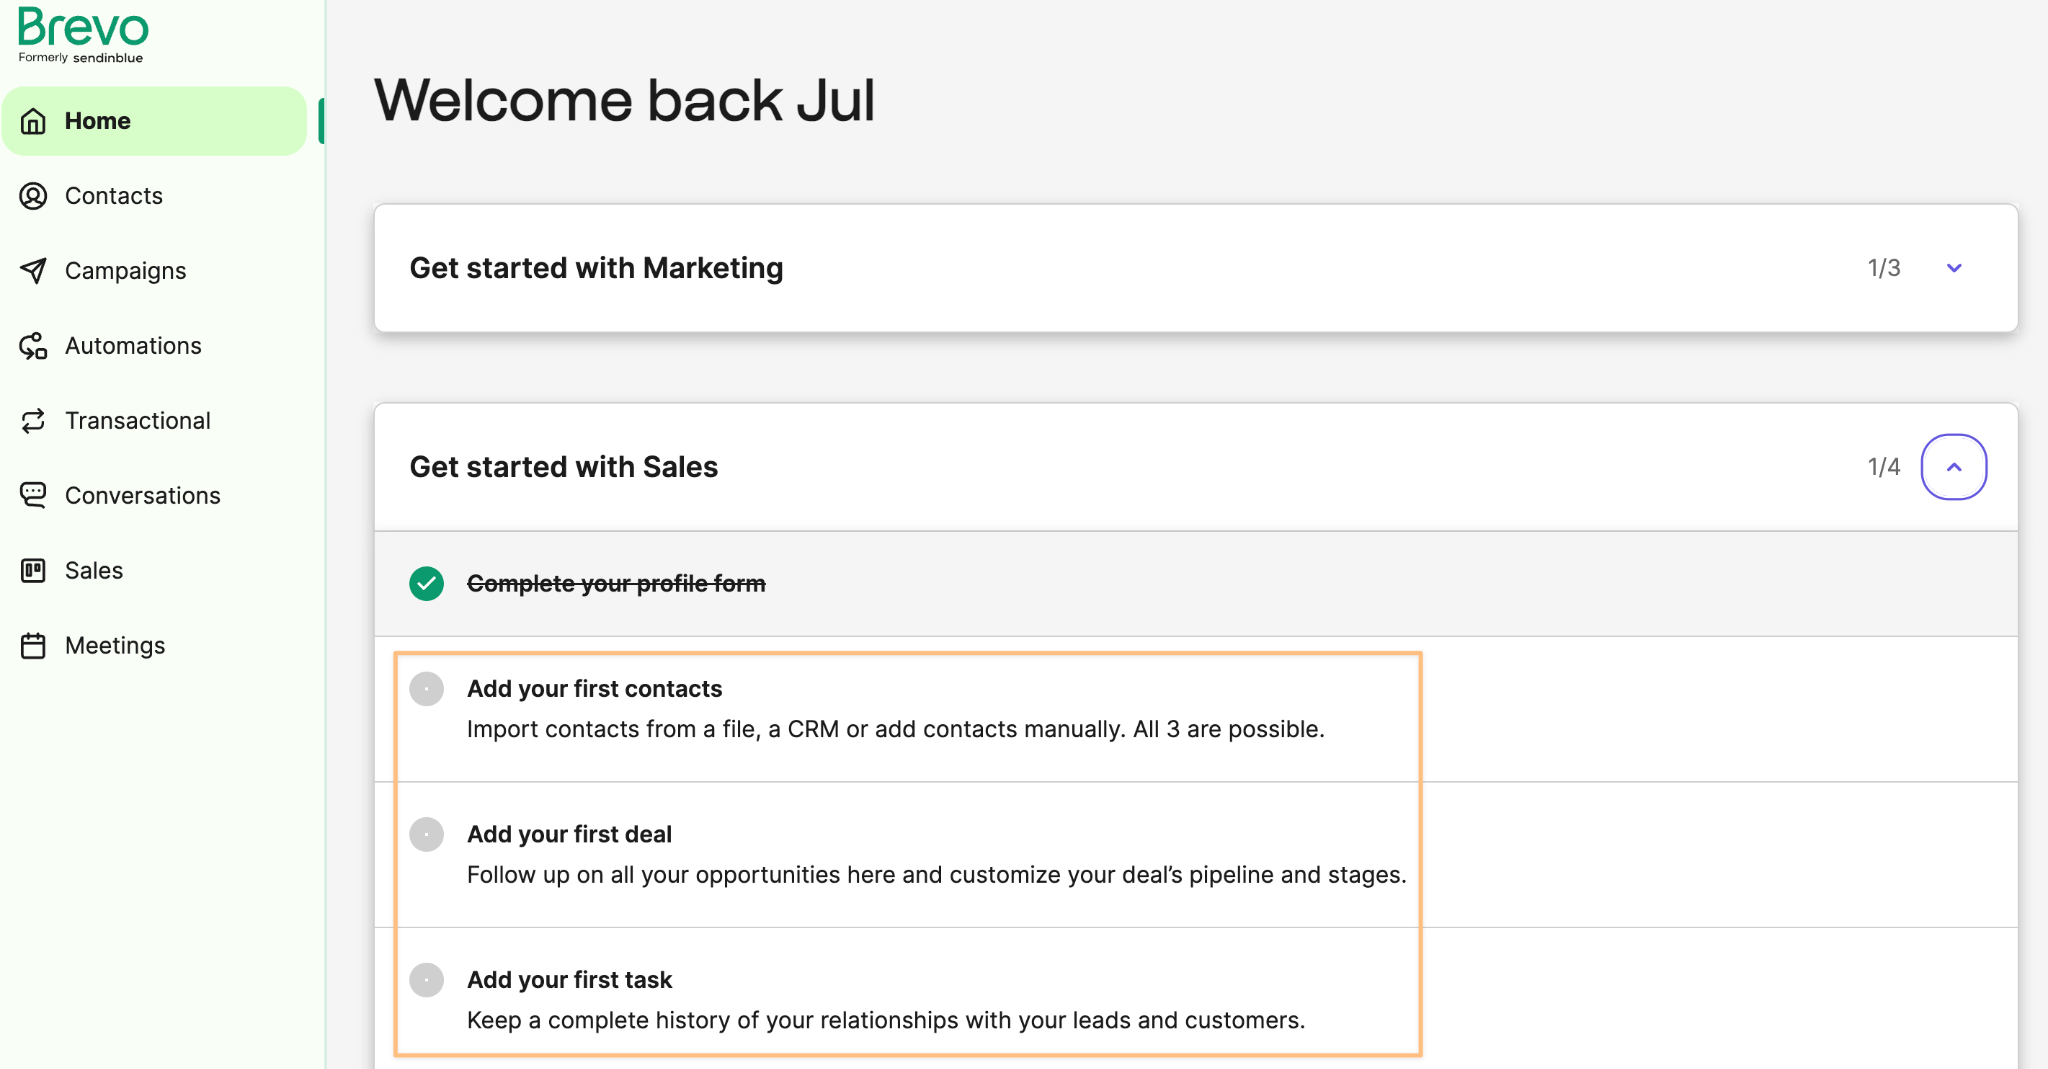
Task: Select the Sales pipeline icon
Action: coord(33,570)
